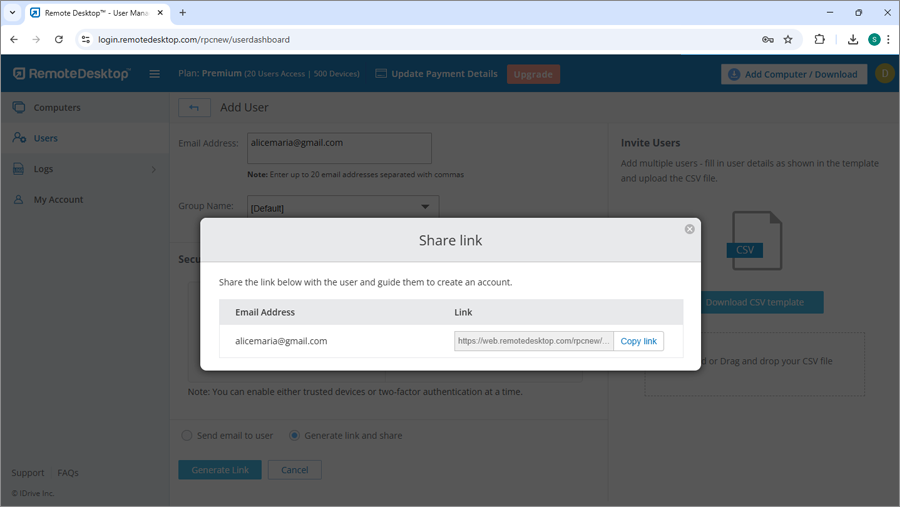The image size is (900, 507).
Task: Click the Invite Users heading
Action: (650, 143)
